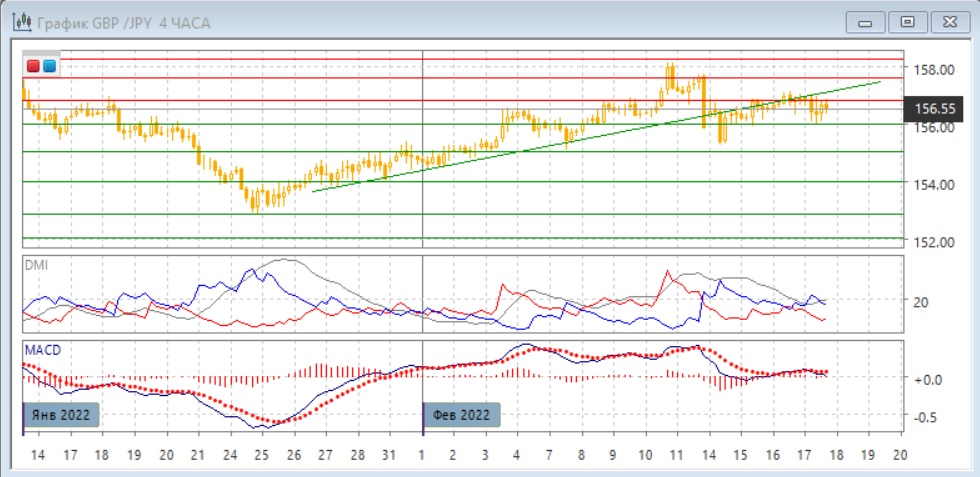Click the MACD scale value +0.0

[x=927, y=379]
